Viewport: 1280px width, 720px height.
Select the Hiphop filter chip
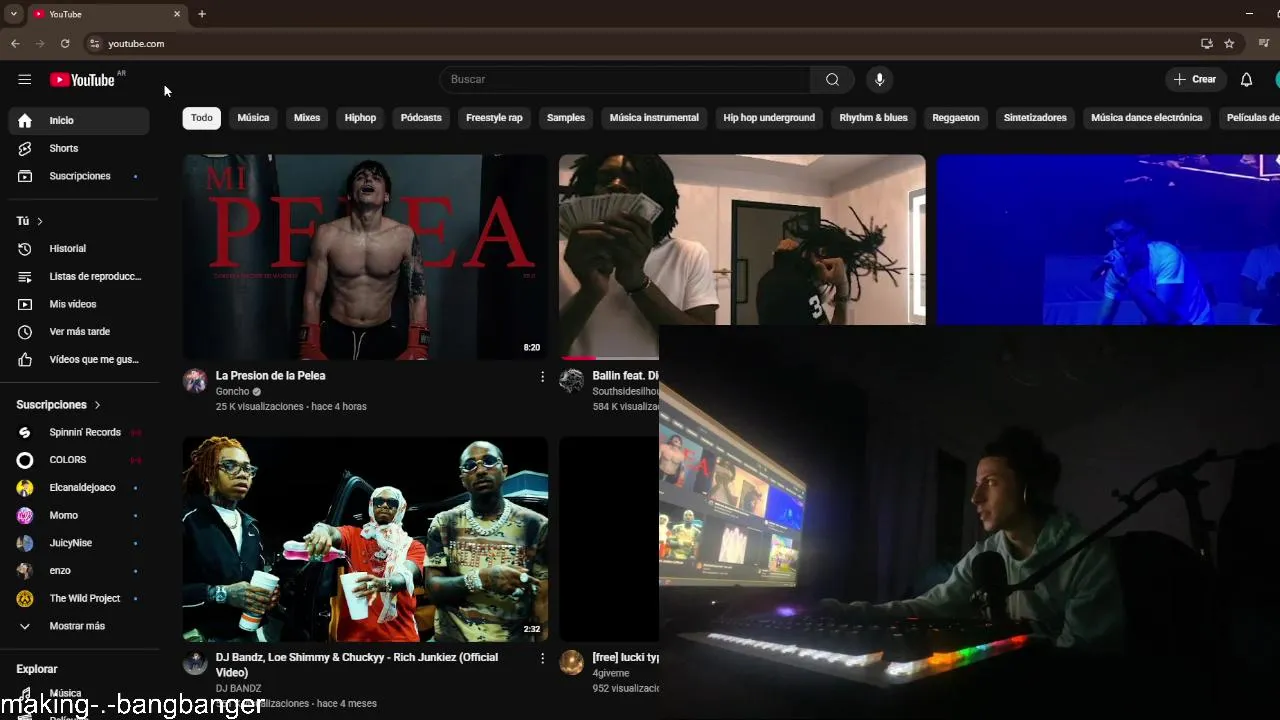(360, 118)
